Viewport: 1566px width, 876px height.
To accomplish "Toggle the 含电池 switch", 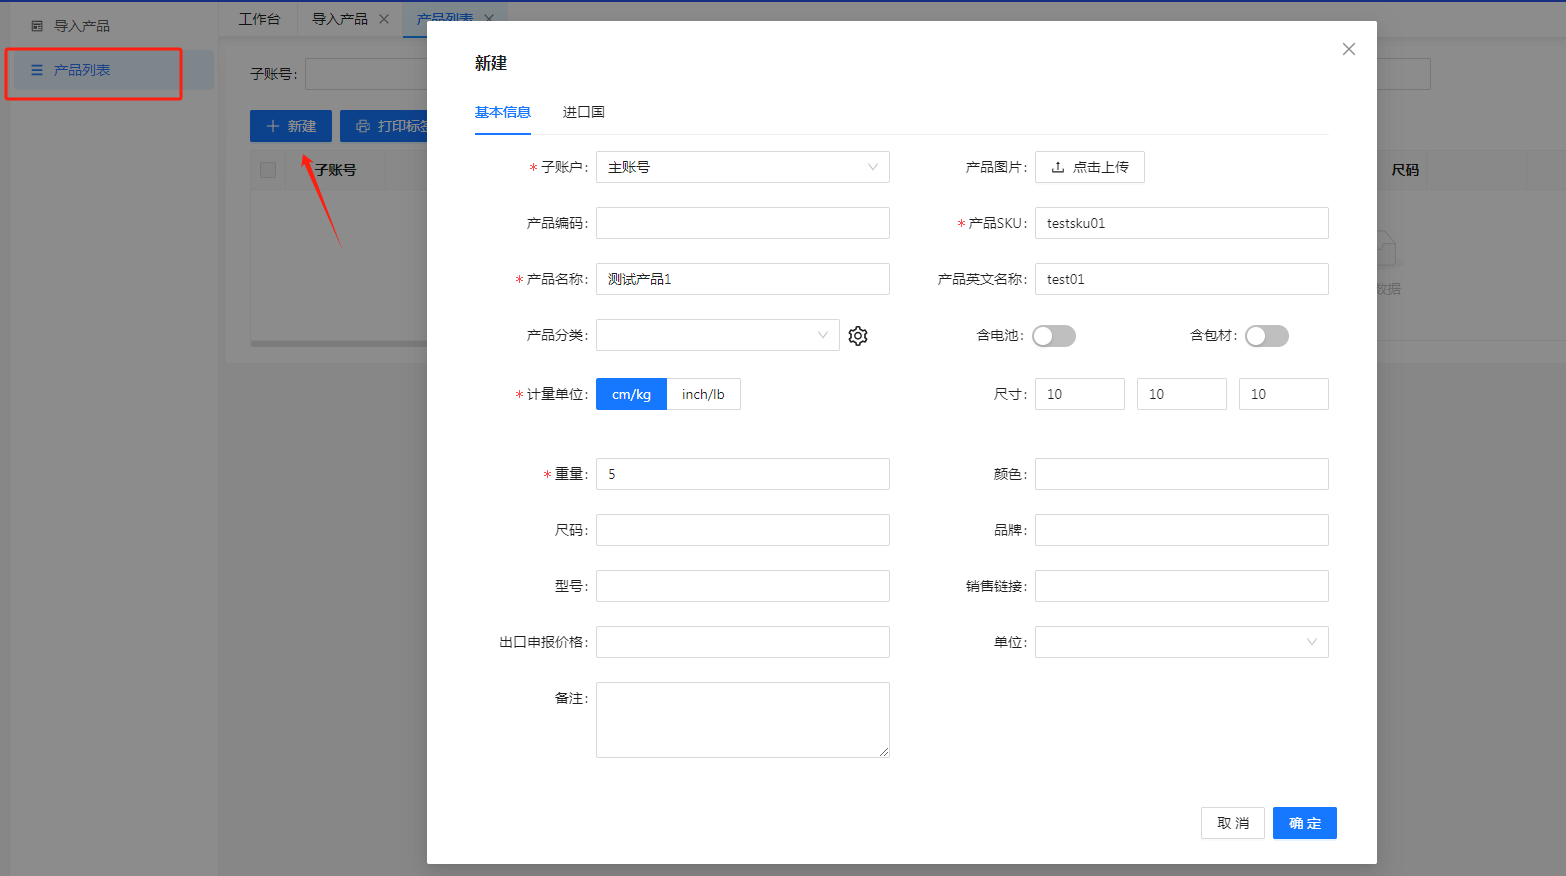I will (1054, 336).
